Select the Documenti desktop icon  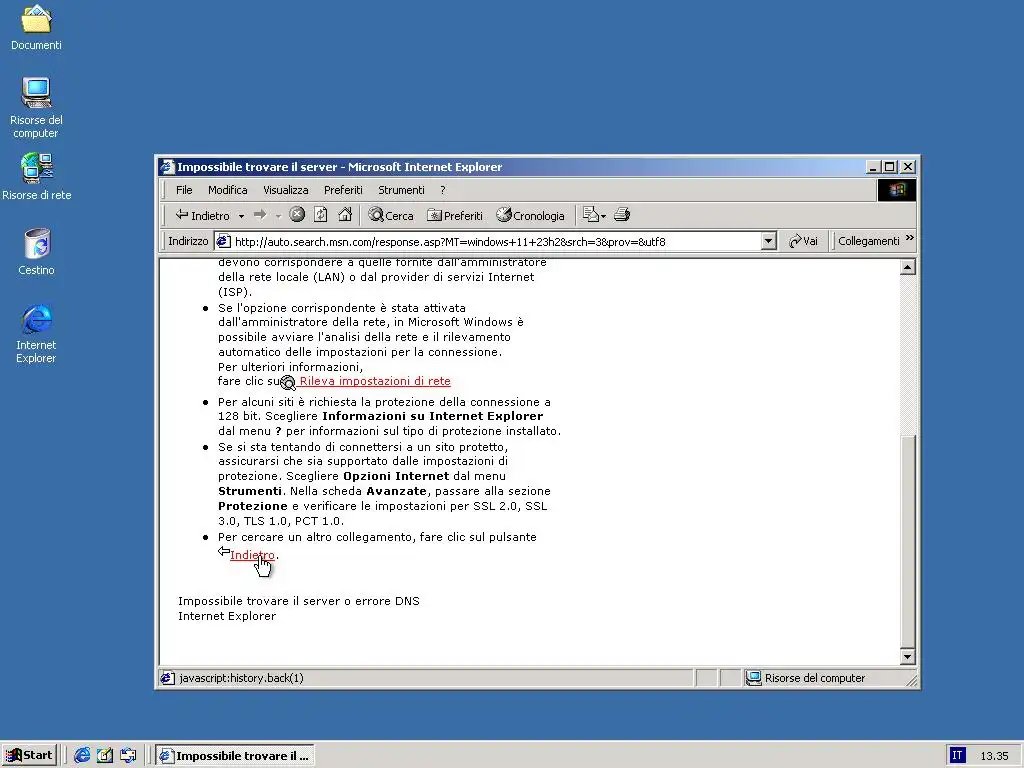[x=36, y=28]
